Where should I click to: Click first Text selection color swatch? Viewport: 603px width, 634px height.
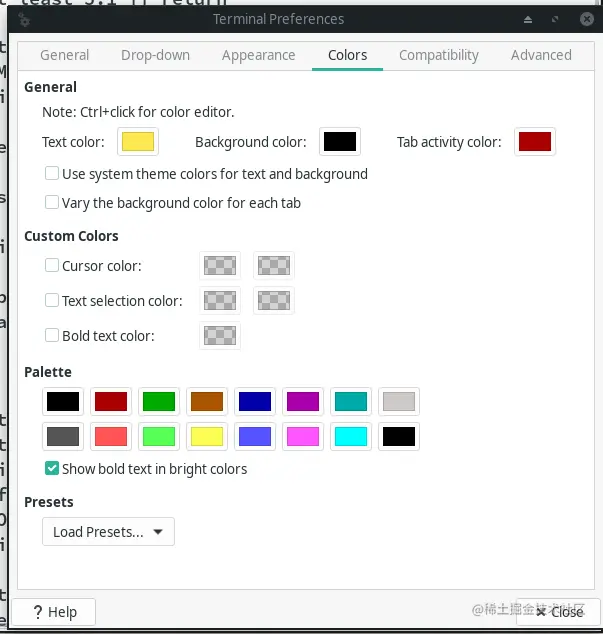pyautogui.click(x=220, y=300)
